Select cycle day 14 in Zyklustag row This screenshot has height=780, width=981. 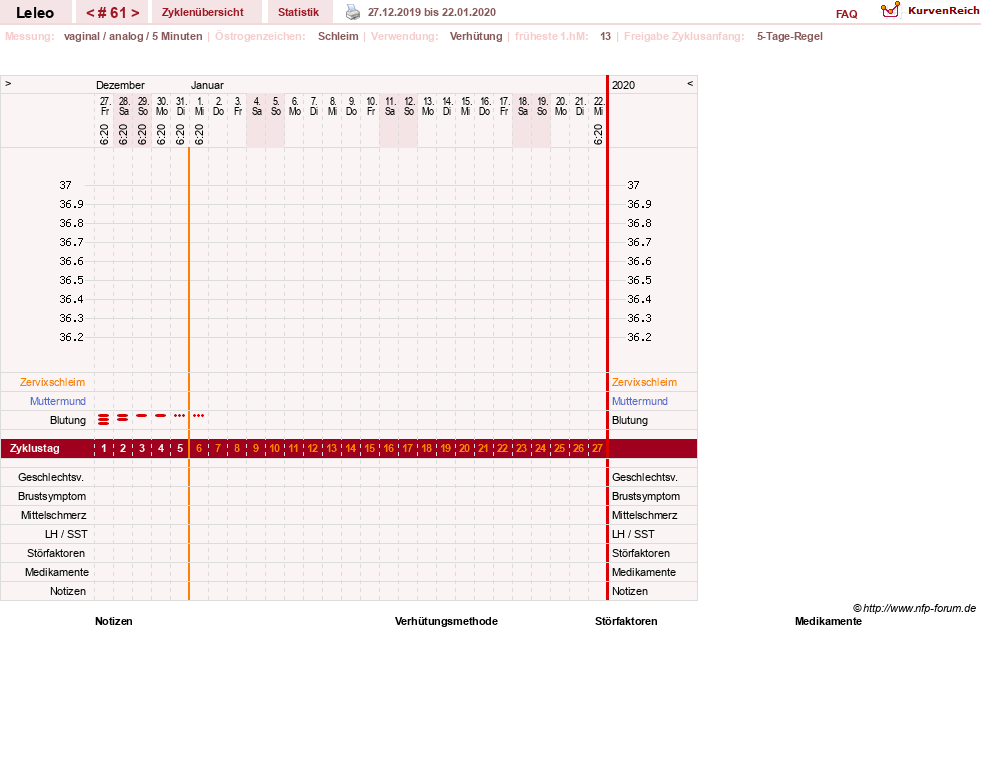(x=351, y=448)
